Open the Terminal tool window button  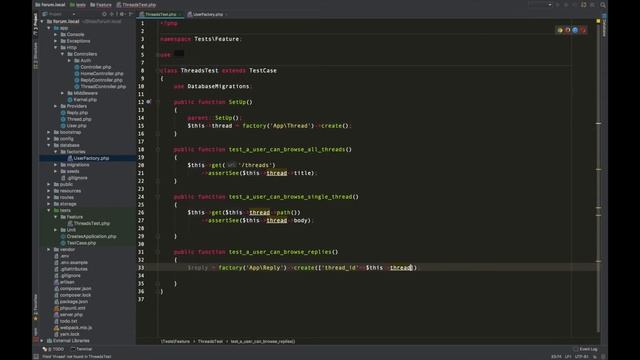click(82, 349)
